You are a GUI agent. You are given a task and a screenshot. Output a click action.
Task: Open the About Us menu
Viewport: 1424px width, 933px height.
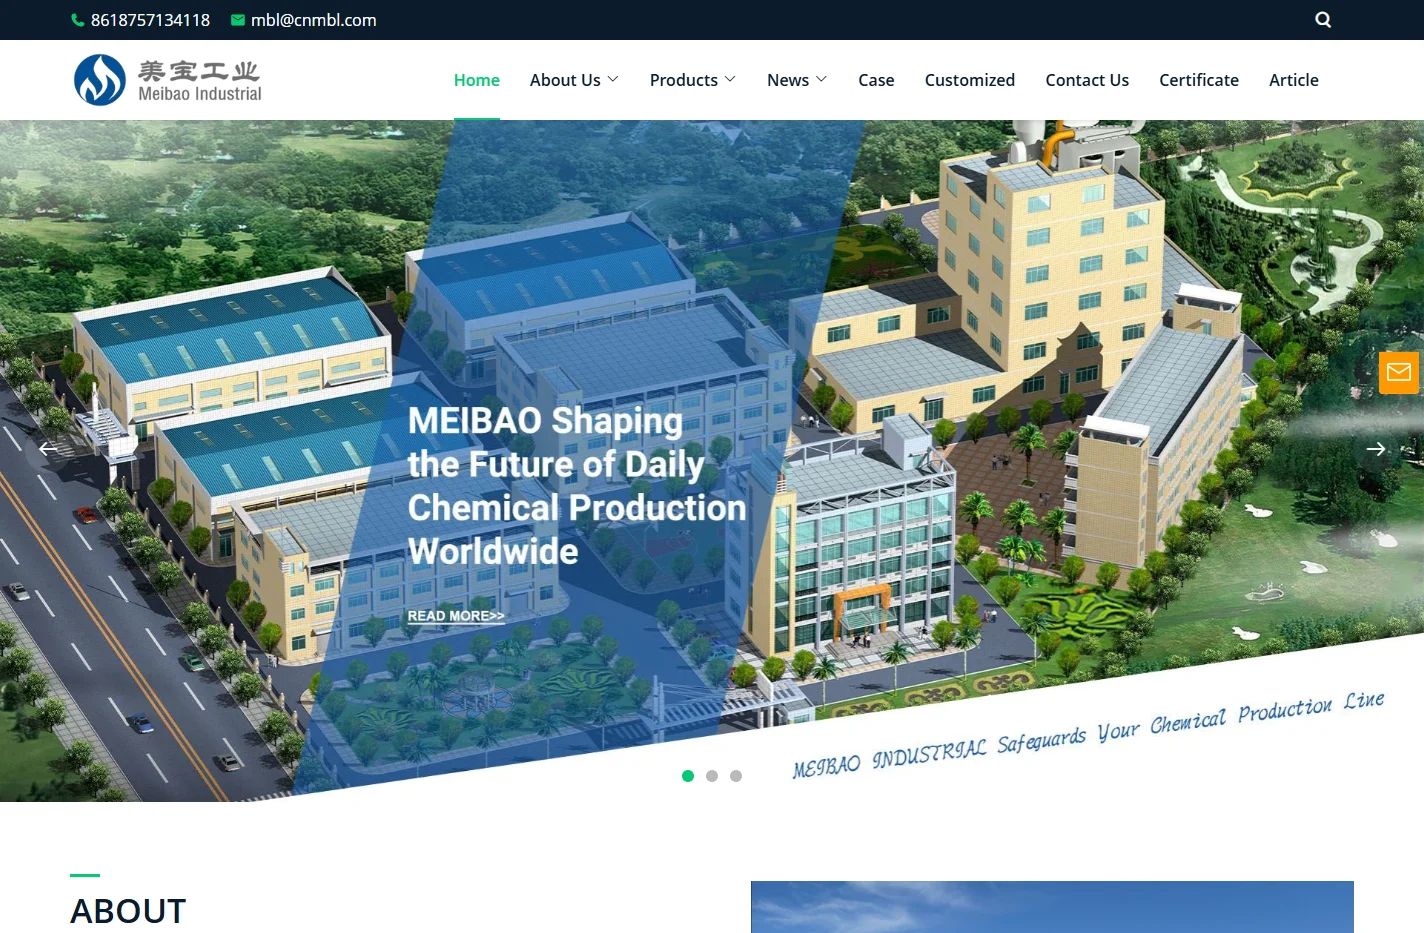click(565, 80)
